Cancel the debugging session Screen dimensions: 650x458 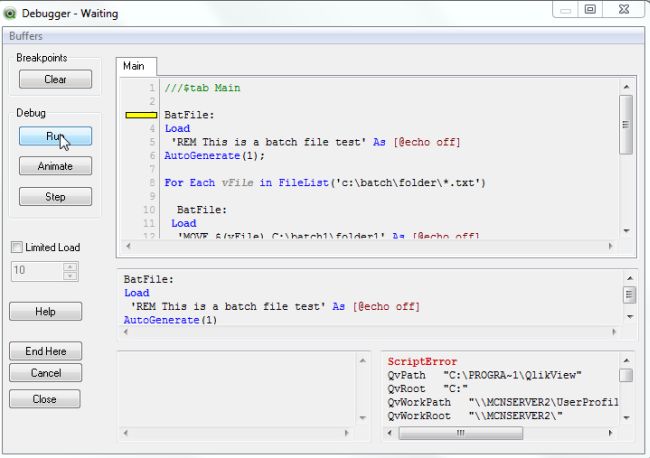(45, 373)
